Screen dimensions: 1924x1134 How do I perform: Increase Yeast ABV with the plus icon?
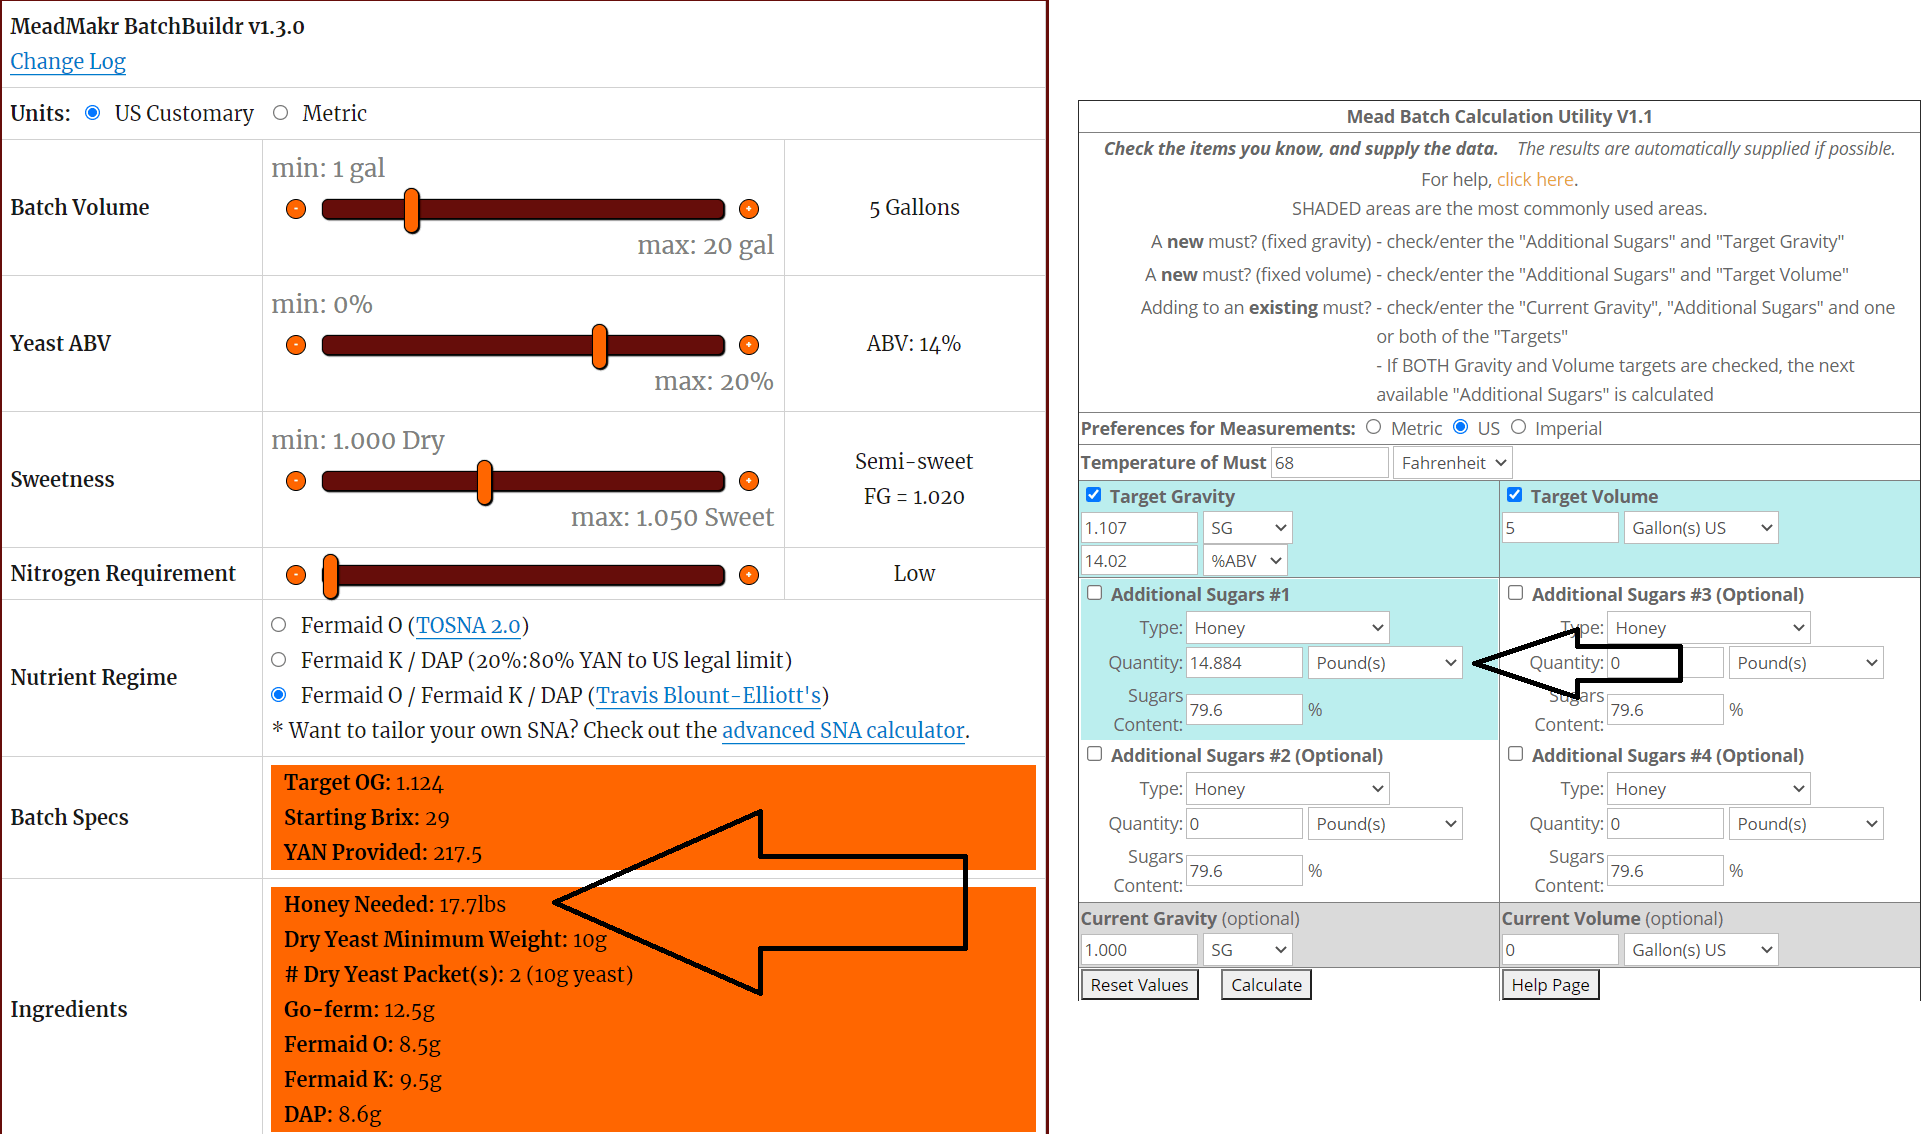click(x=749, y=344)
